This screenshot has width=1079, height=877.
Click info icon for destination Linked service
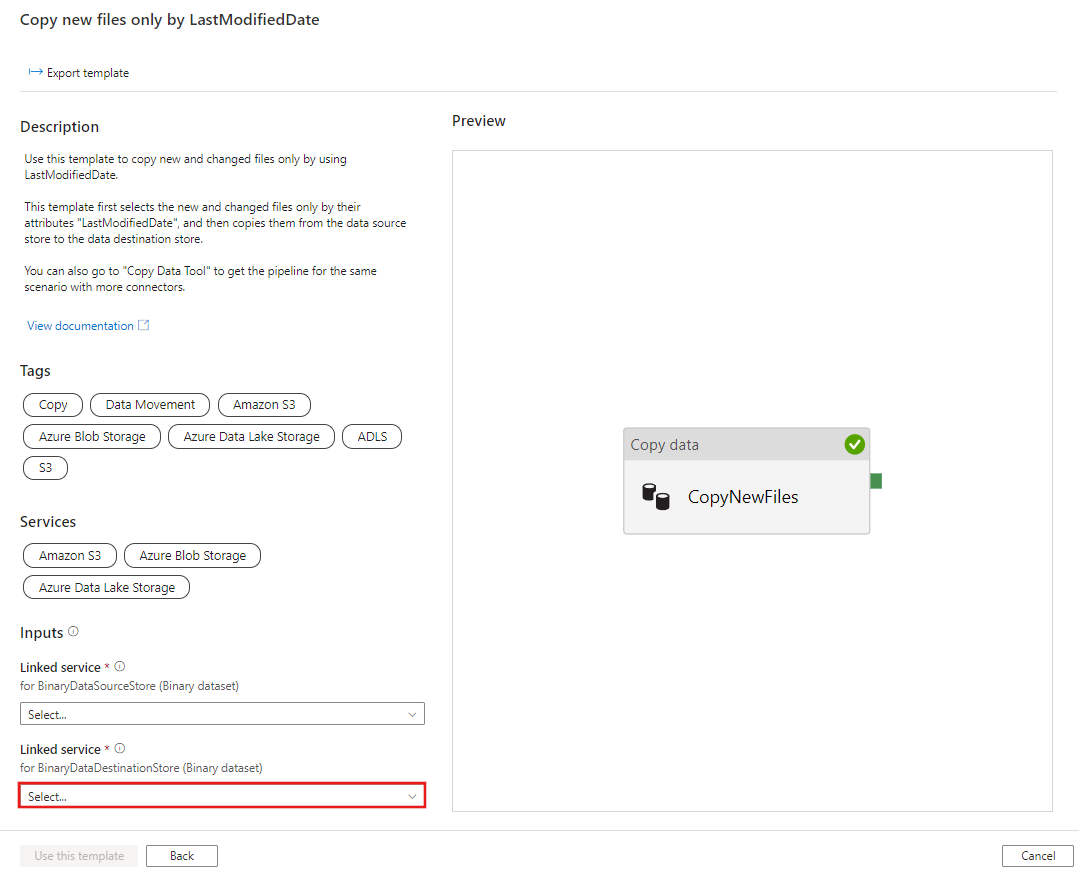(120, 749)
